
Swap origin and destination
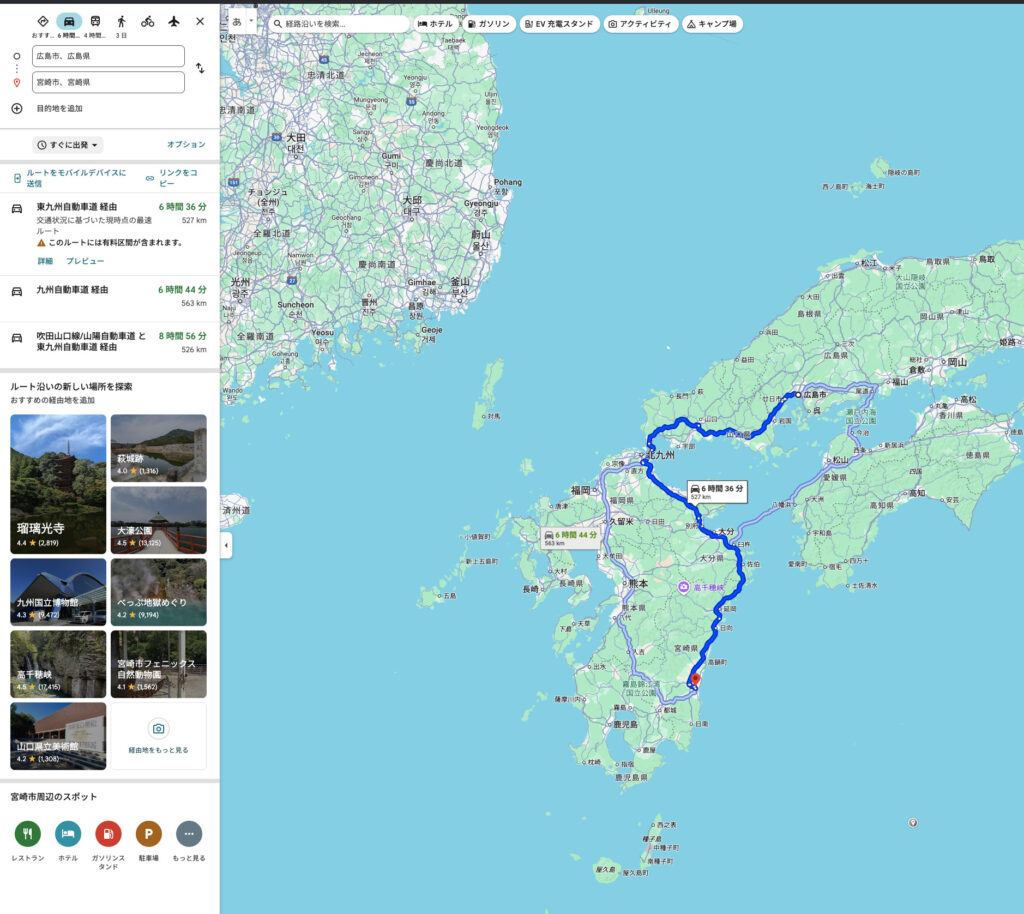coord(200,69)
